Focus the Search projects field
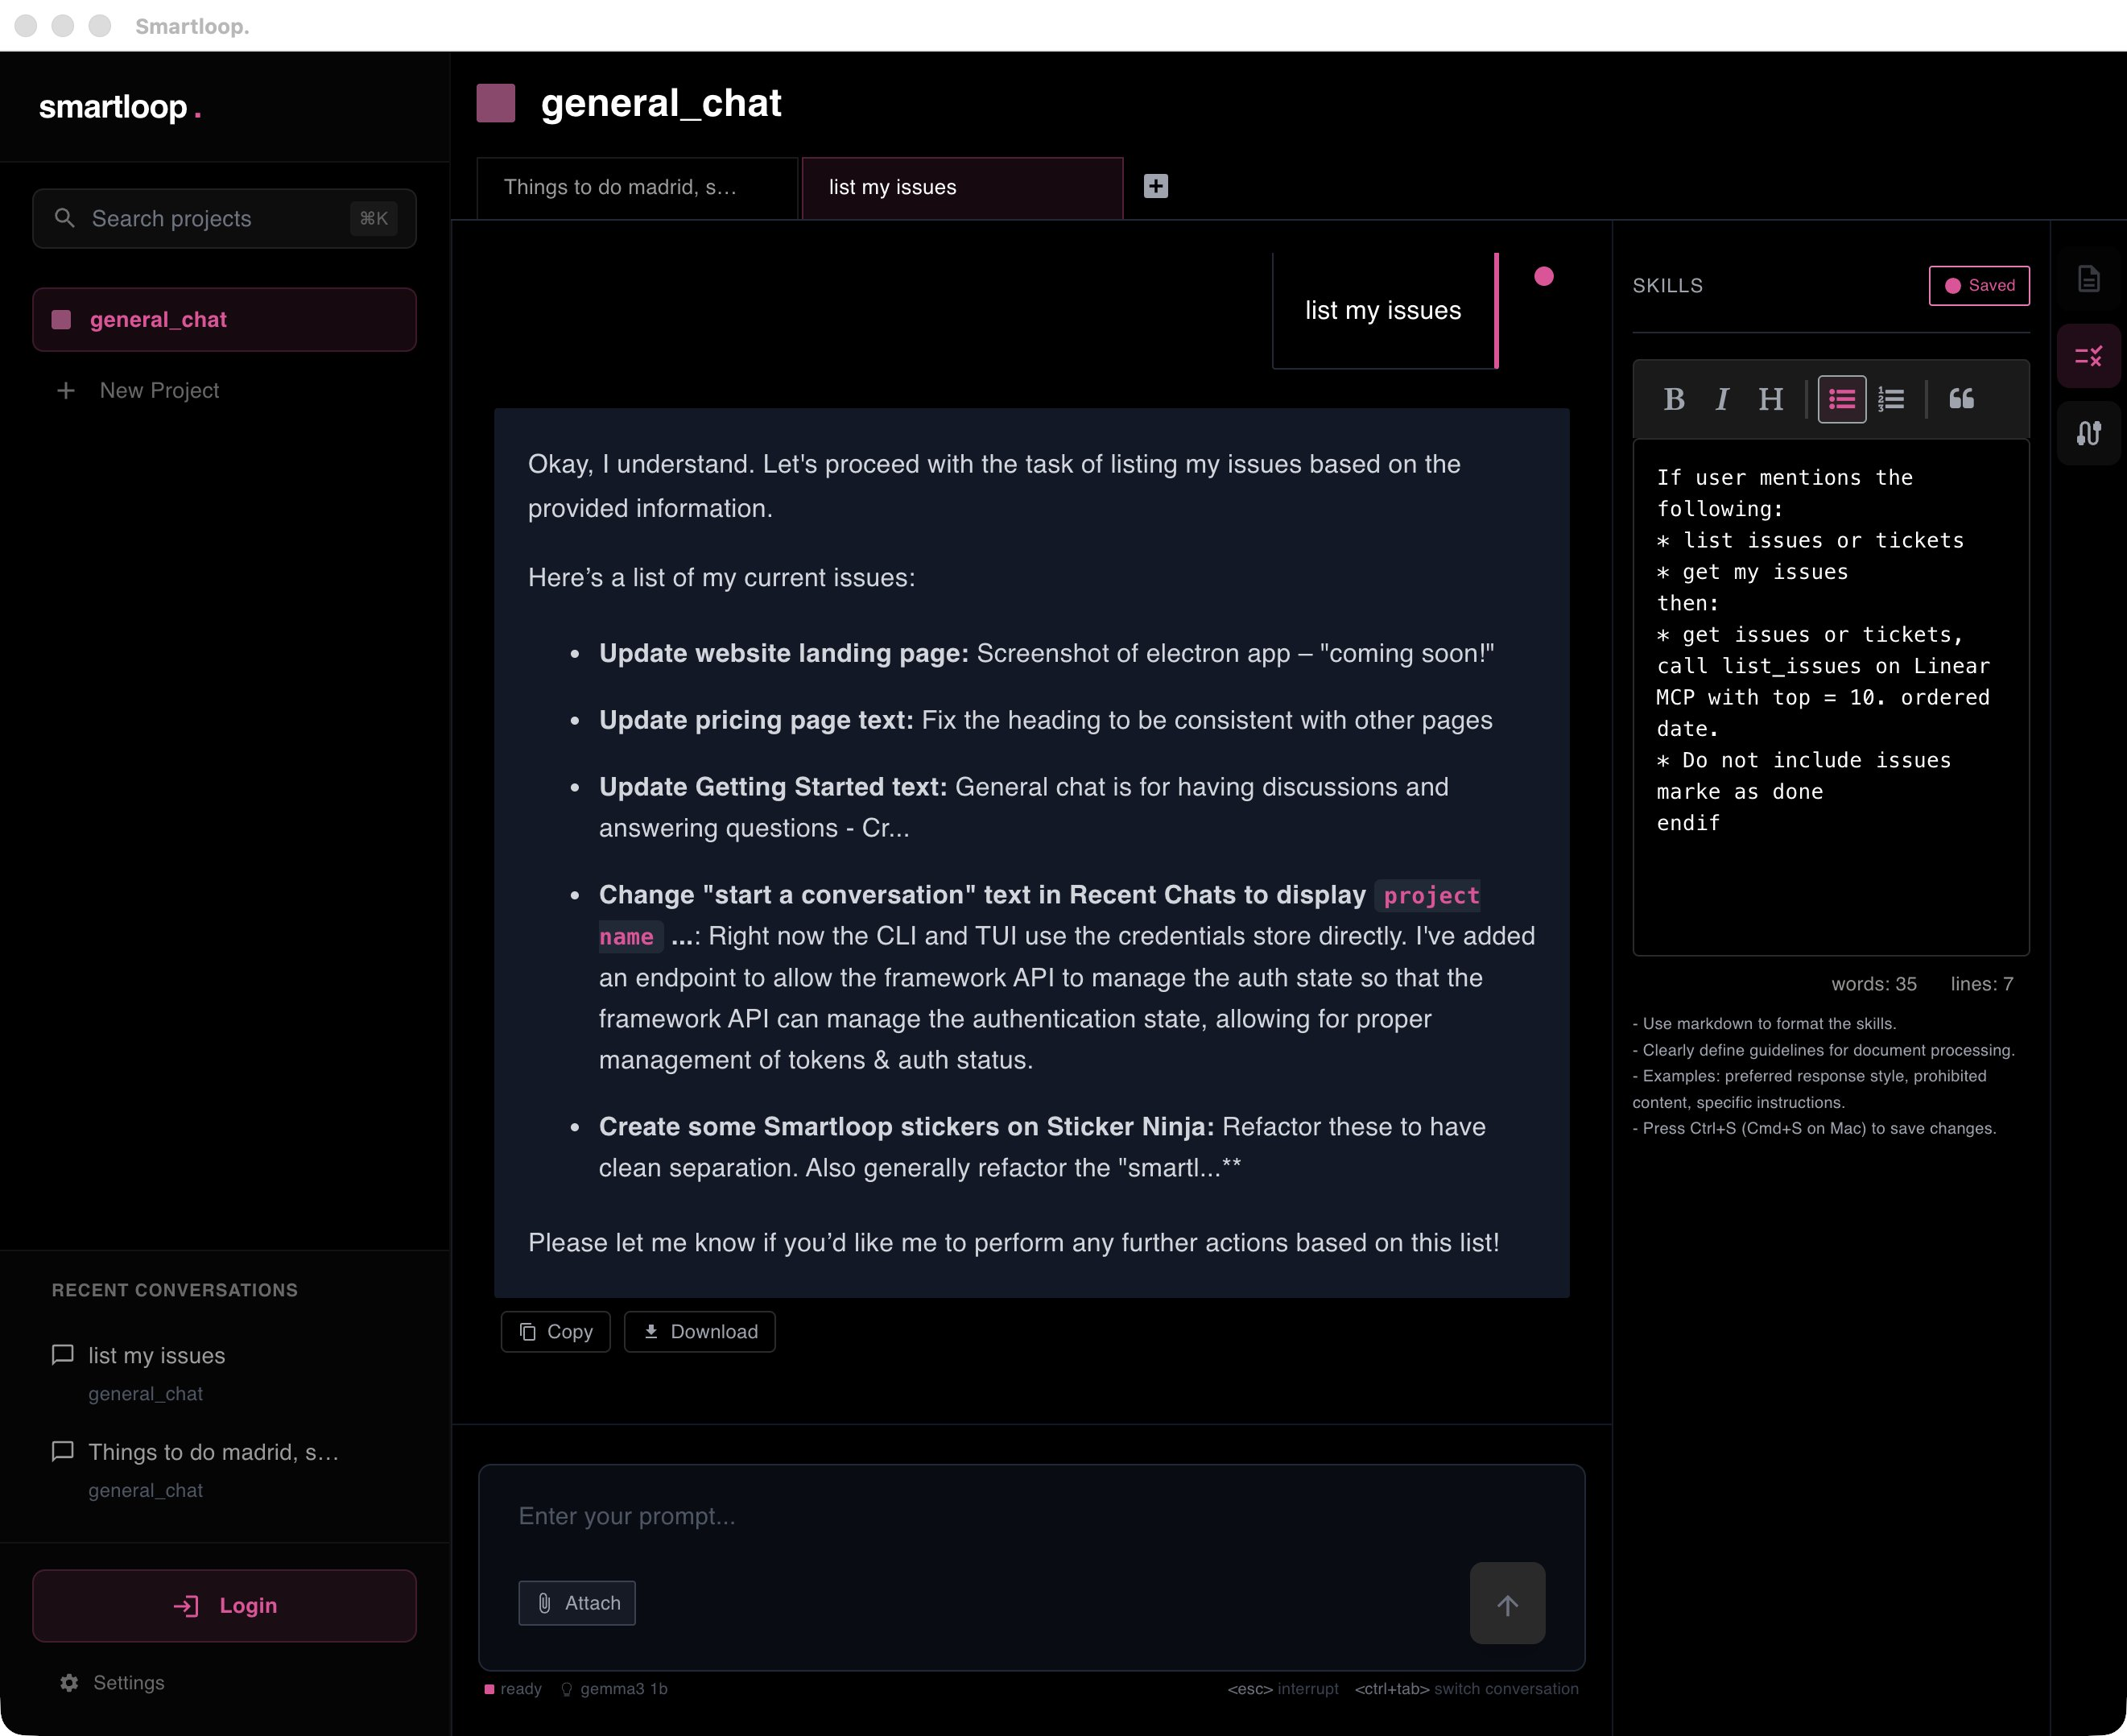 pyautogui.click(x=224, y=218)
